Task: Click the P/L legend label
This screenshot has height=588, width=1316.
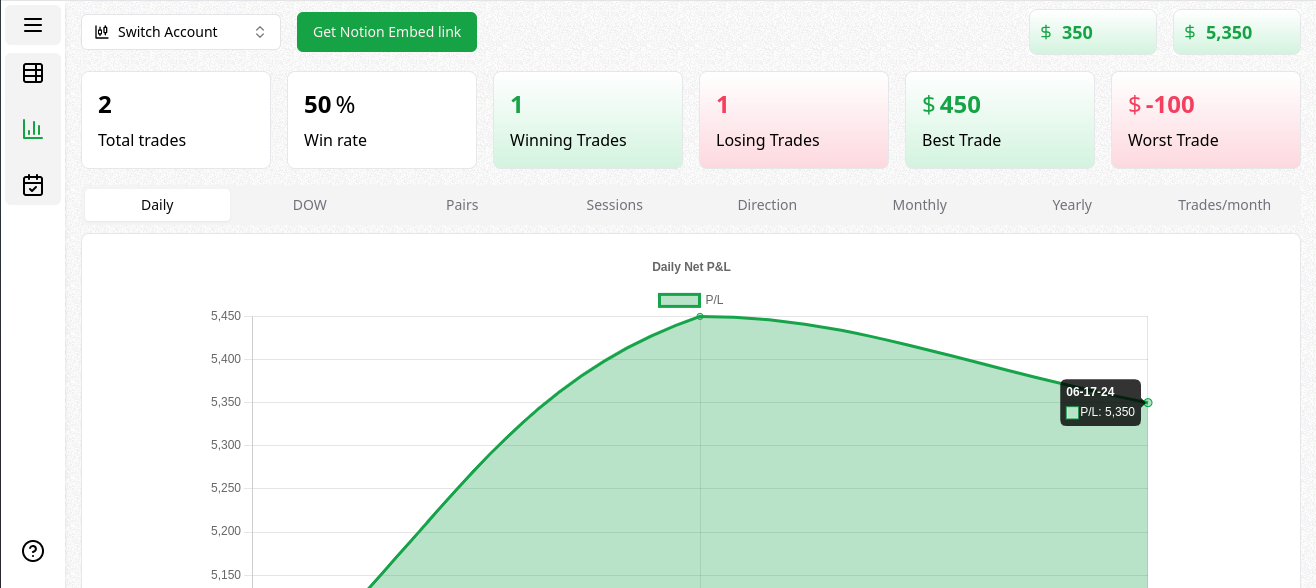Action: (714, 300)
